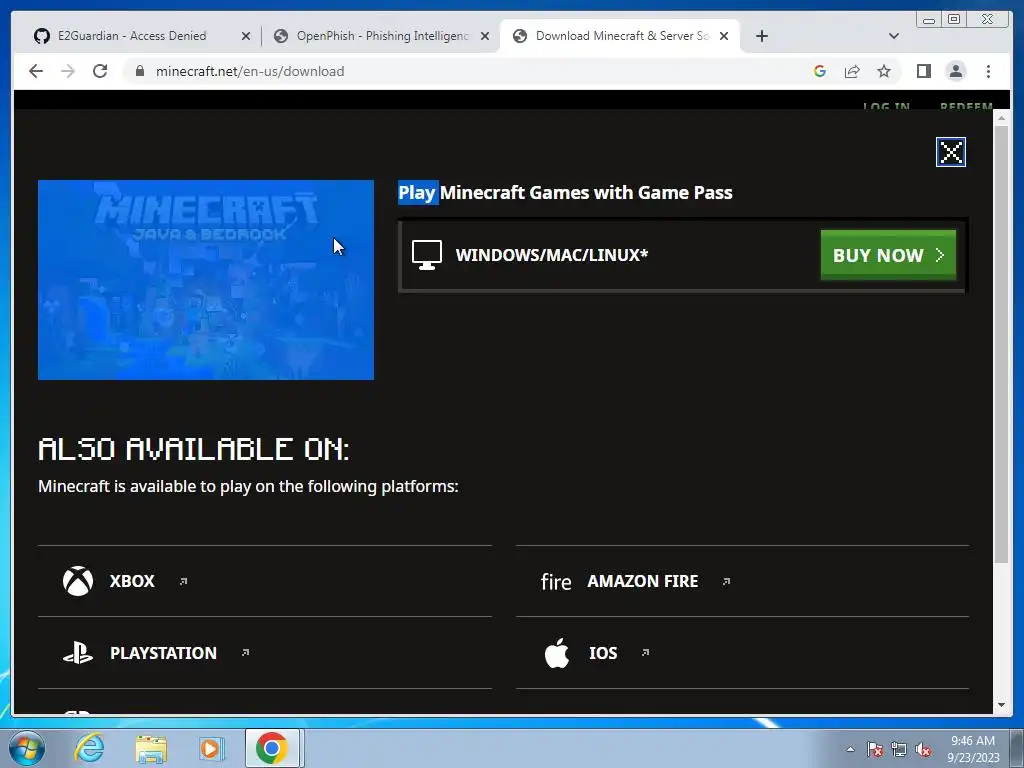Click the external link arrow next to IOS
The height and width of the screenshot is (768, 1024).
tap(645, 652)
